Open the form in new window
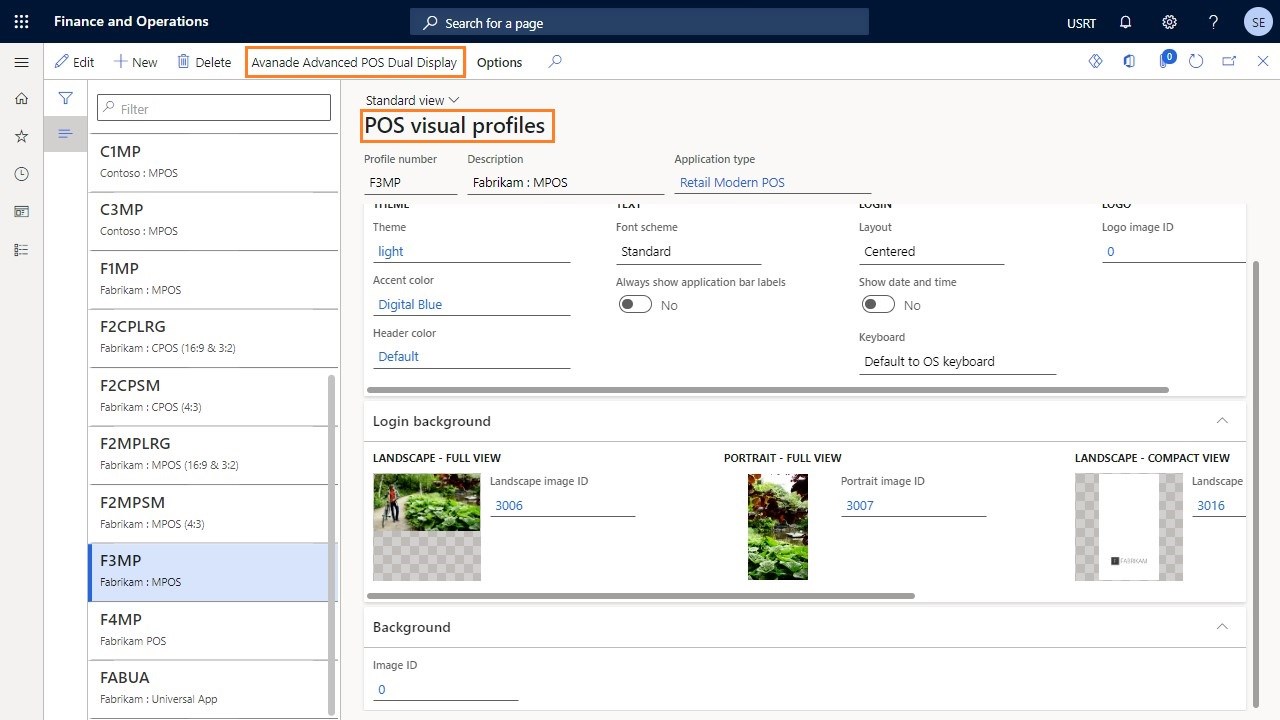The width and height of the screenshot is (1280, 720). (1229, 62)
